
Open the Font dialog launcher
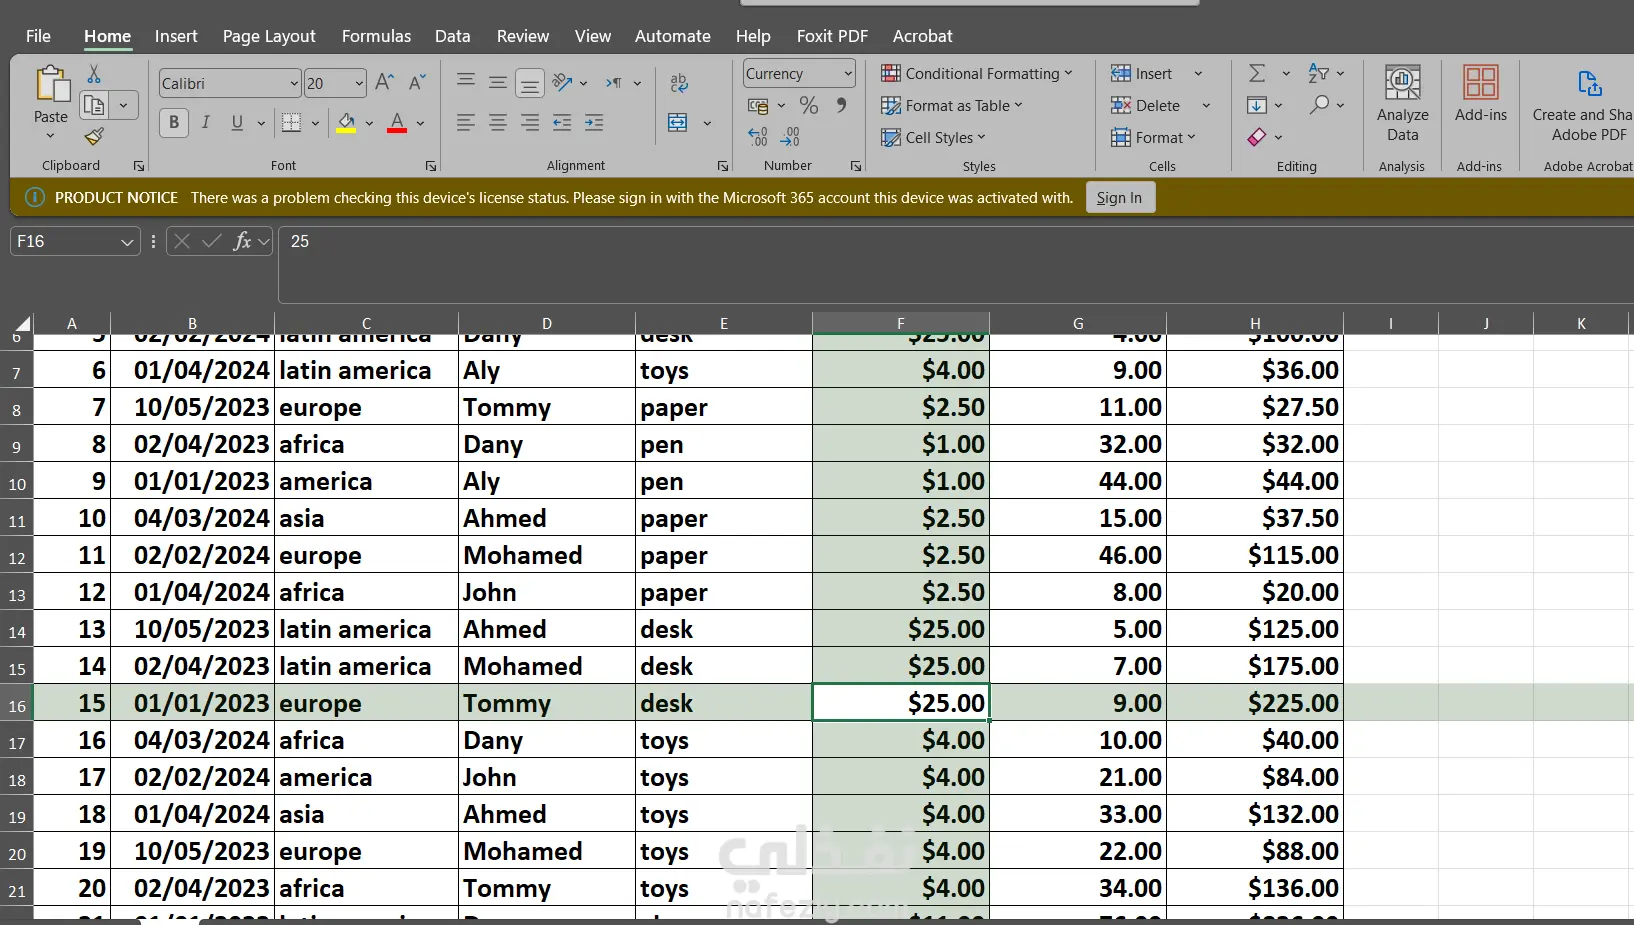pos(431,166)
